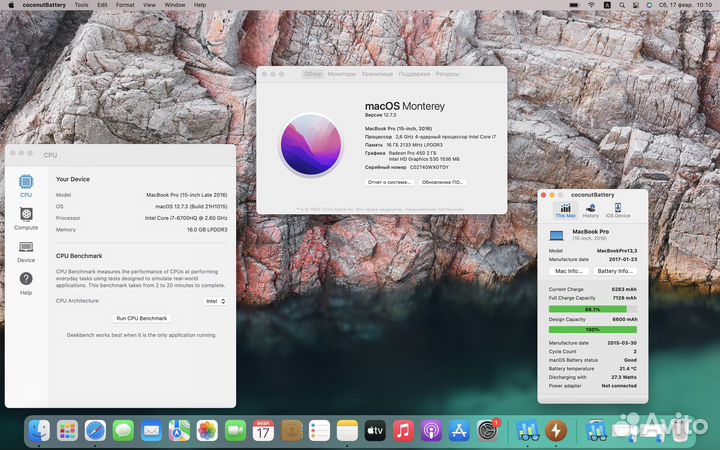Screen dimensions: 720x450
Task: Open iOS Device in the coconutBattery toolbar
Action: 618,211
